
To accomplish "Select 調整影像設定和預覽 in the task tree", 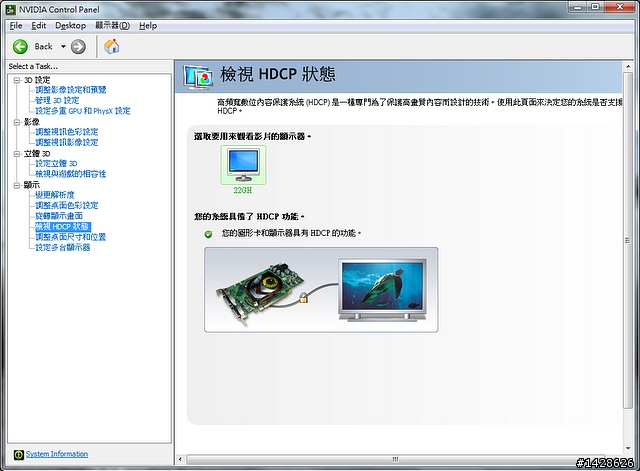I will (x=71, y=90).
